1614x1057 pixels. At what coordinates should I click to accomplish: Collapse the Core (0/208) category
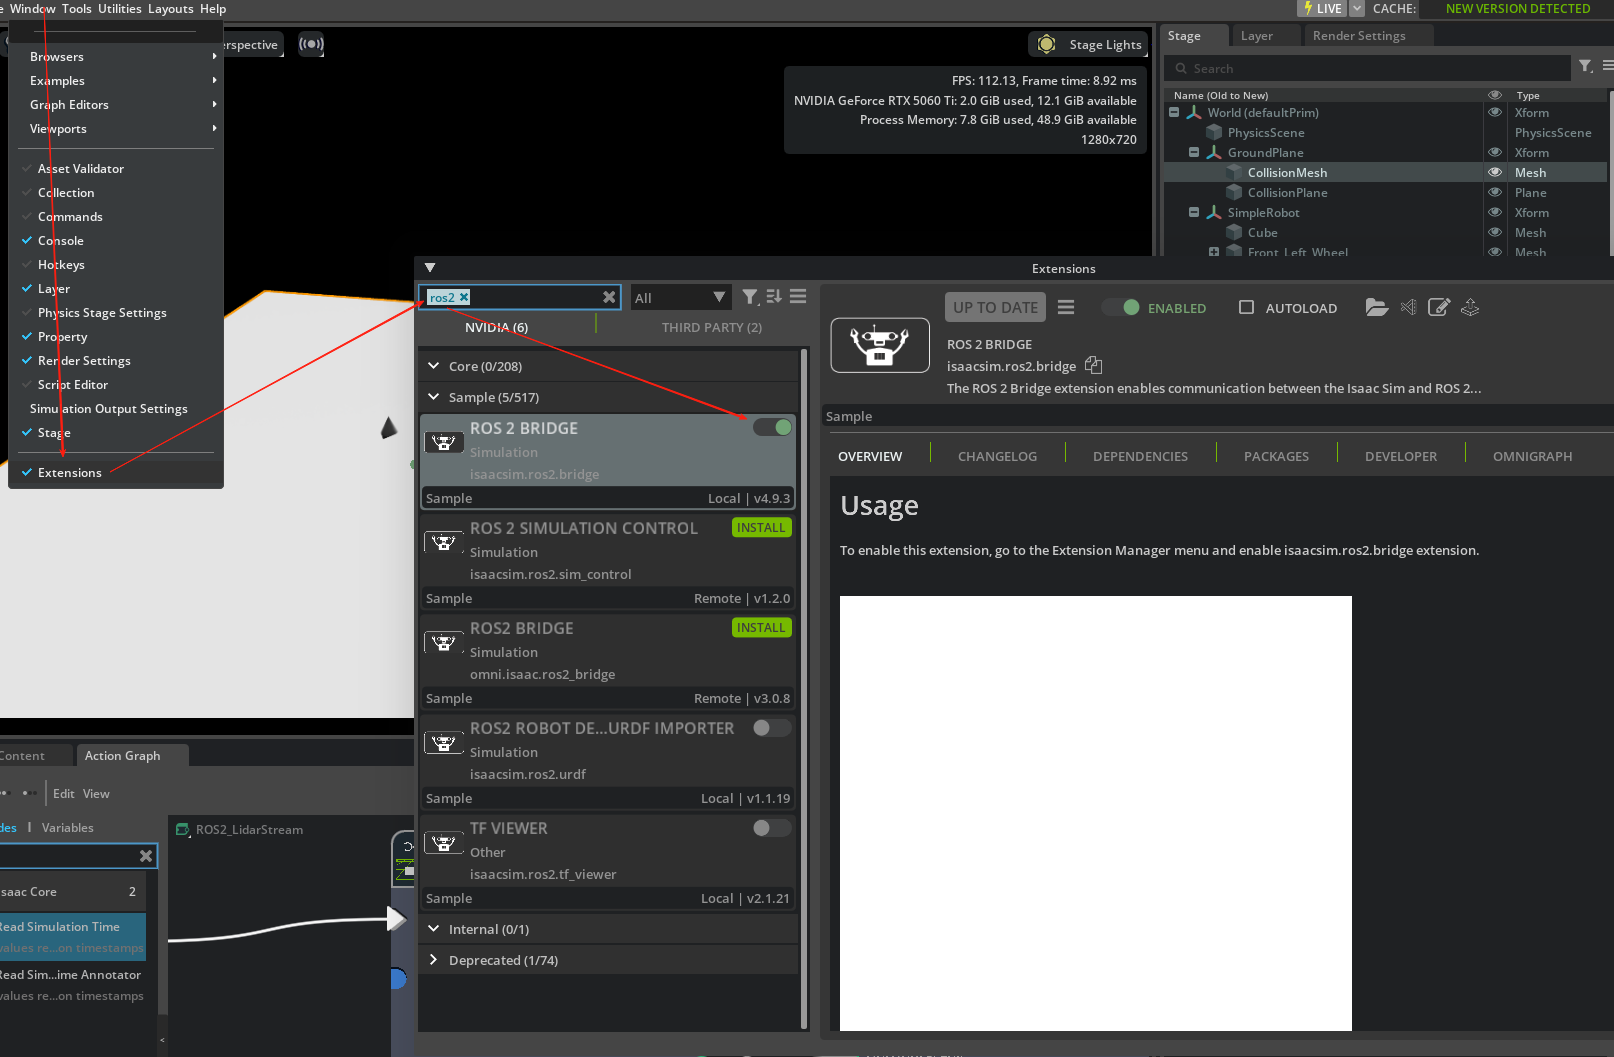pyautogui.click(x=433, y=366)
